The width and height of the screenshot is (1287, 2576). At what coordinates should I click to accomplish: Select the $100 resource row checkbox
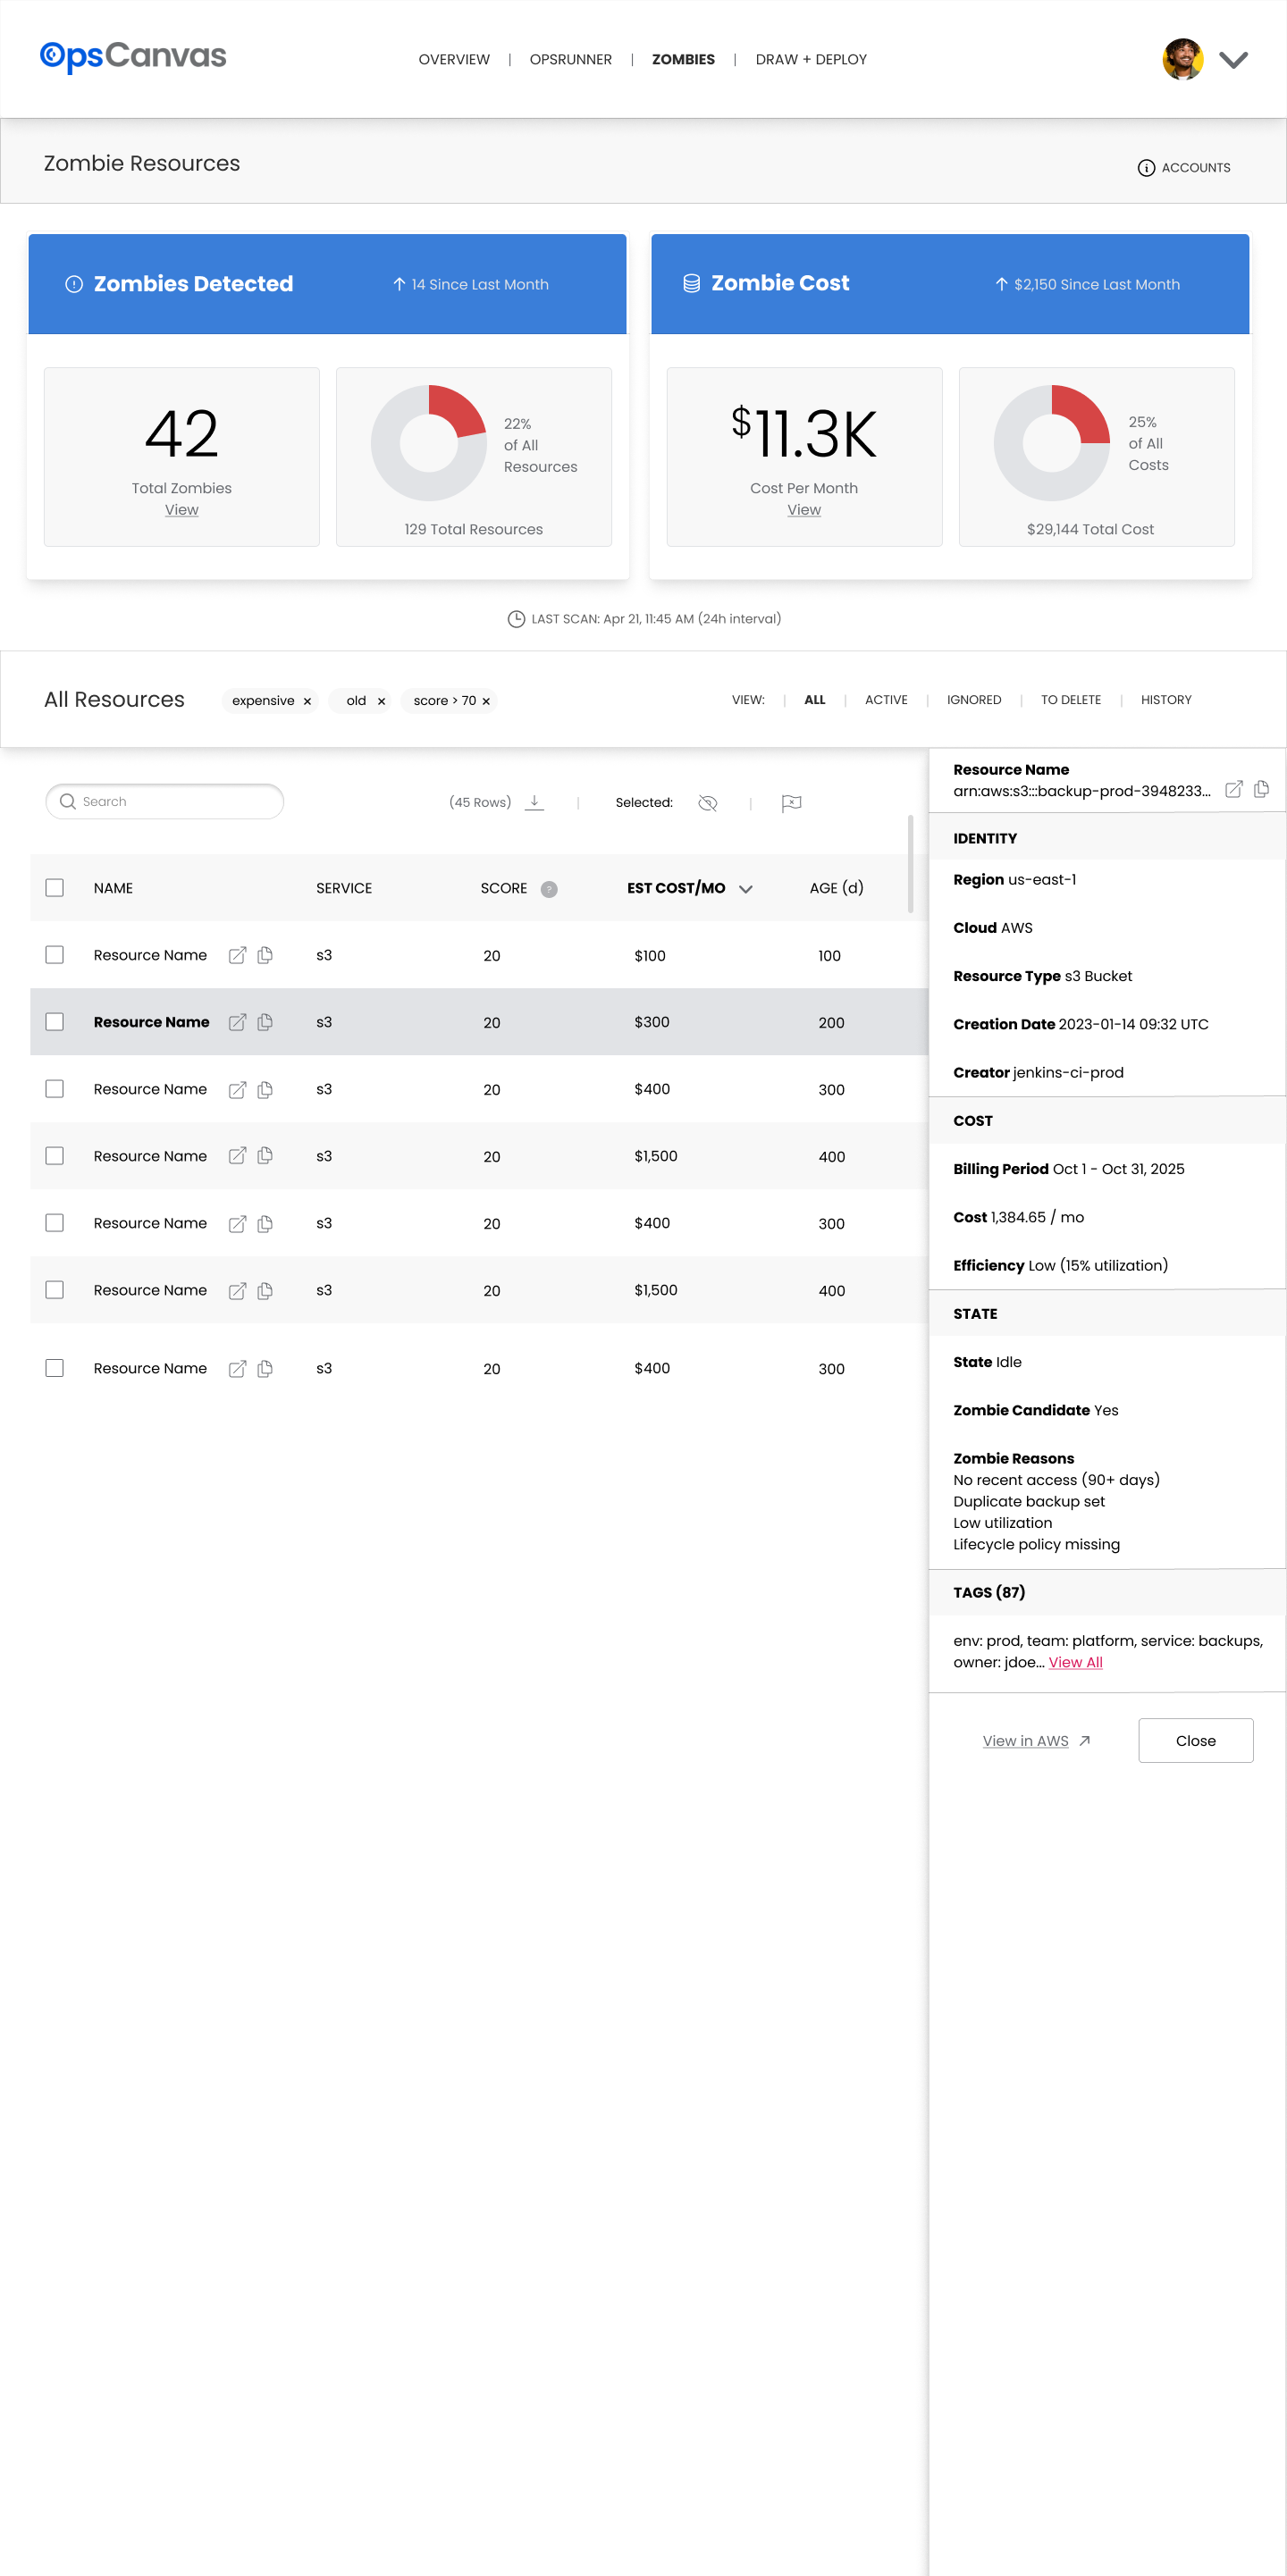(55, 955)
